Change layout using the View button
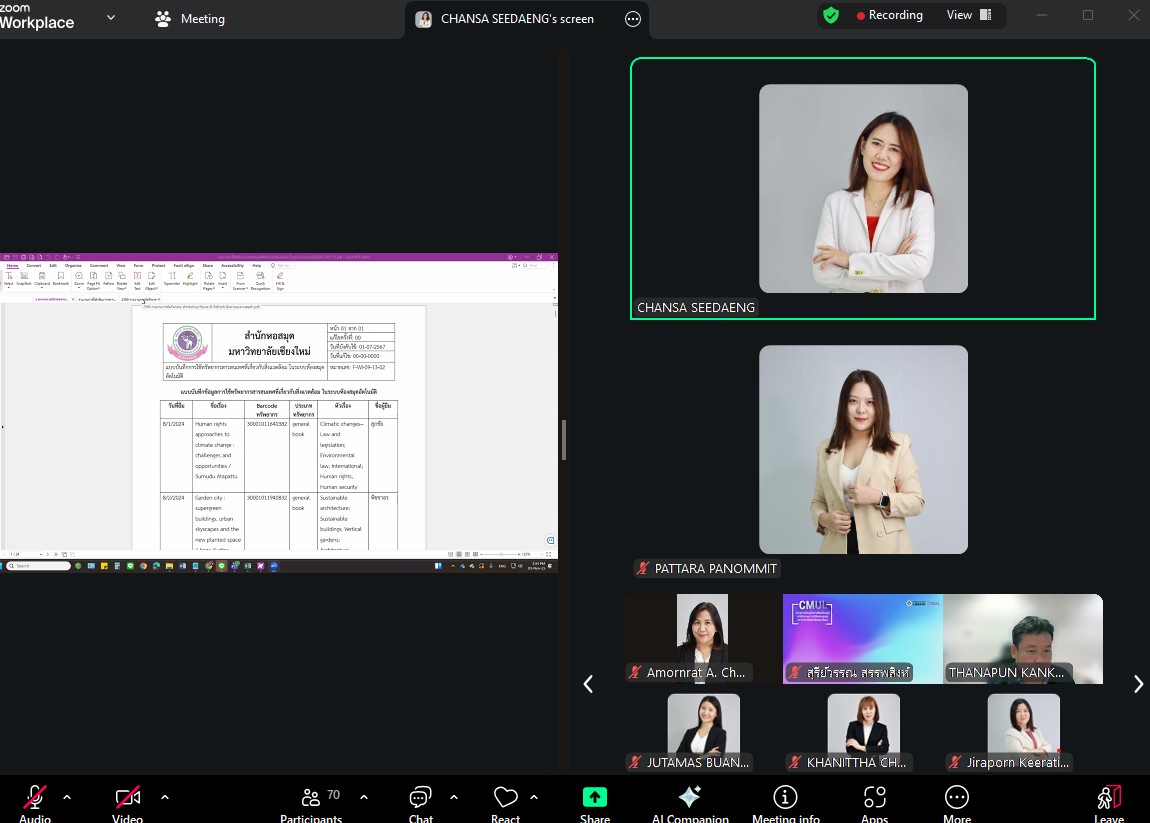1150x823 pixels. coord(968,16)
